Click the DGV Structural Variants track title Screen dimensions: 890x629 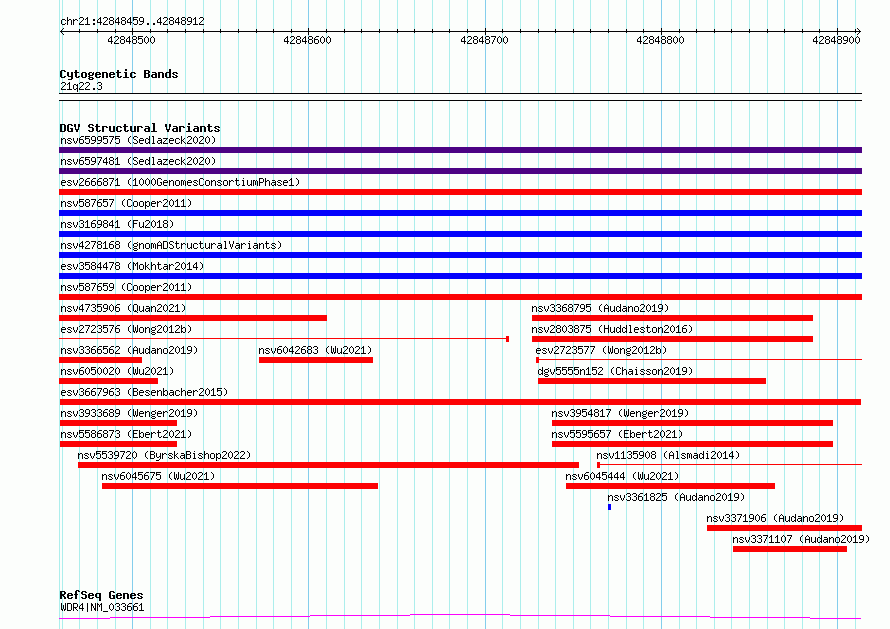140,128
